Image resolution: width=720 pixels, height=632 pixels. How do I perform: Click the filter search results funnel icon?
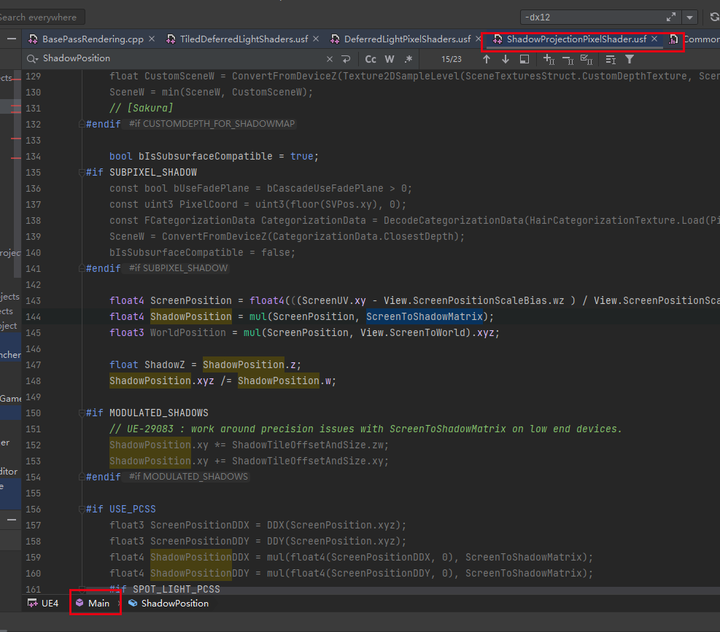(x=629, y=60)
